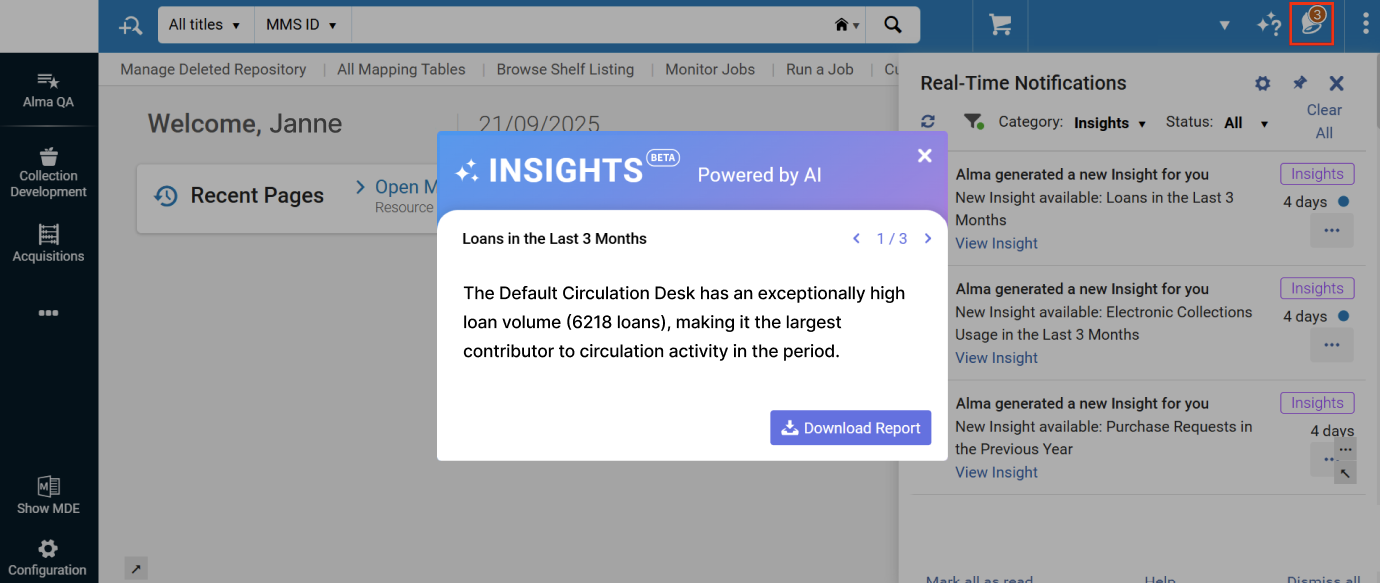Close the Insights popup dialog
This screenshot has width=1380, height=583.
pos(924,155)
